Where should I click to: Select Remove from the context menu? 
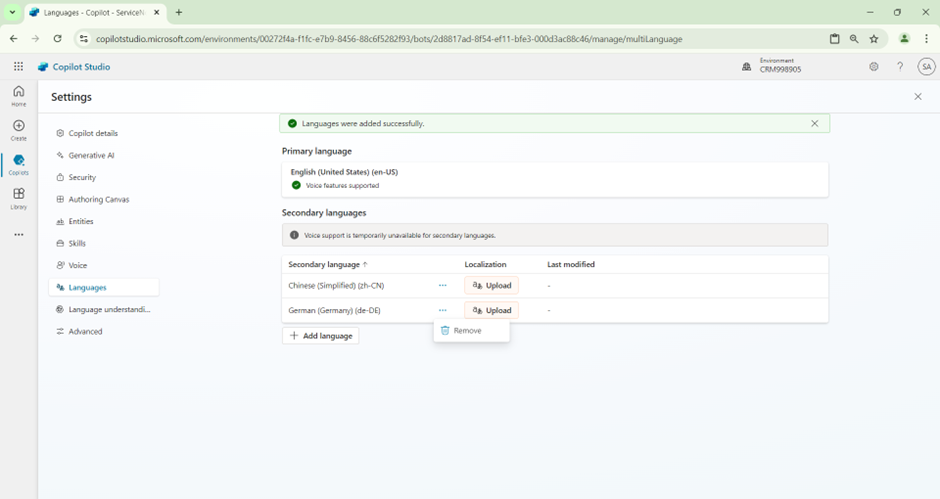[x=467, y=331]
